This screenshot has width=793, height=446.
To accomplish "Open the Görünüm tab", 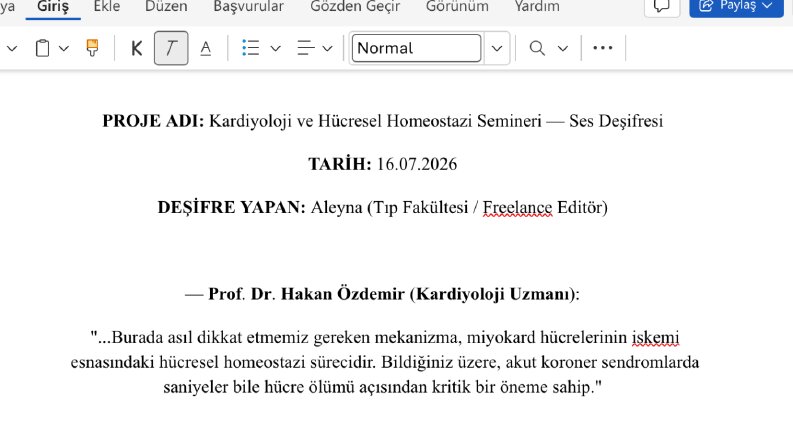I will click(457, 7).
